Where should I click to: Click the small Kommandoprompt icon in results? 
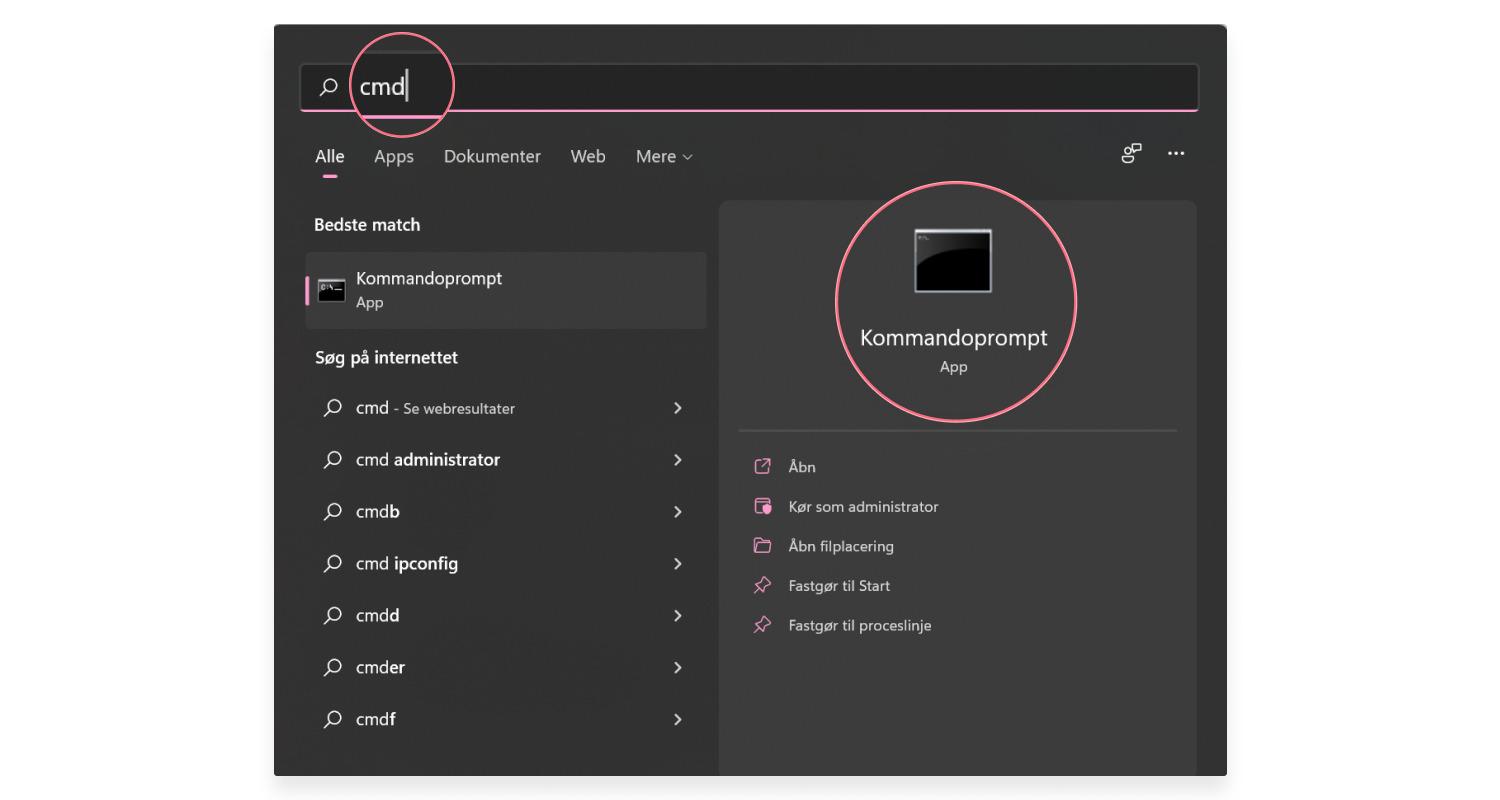coord(331,290)
